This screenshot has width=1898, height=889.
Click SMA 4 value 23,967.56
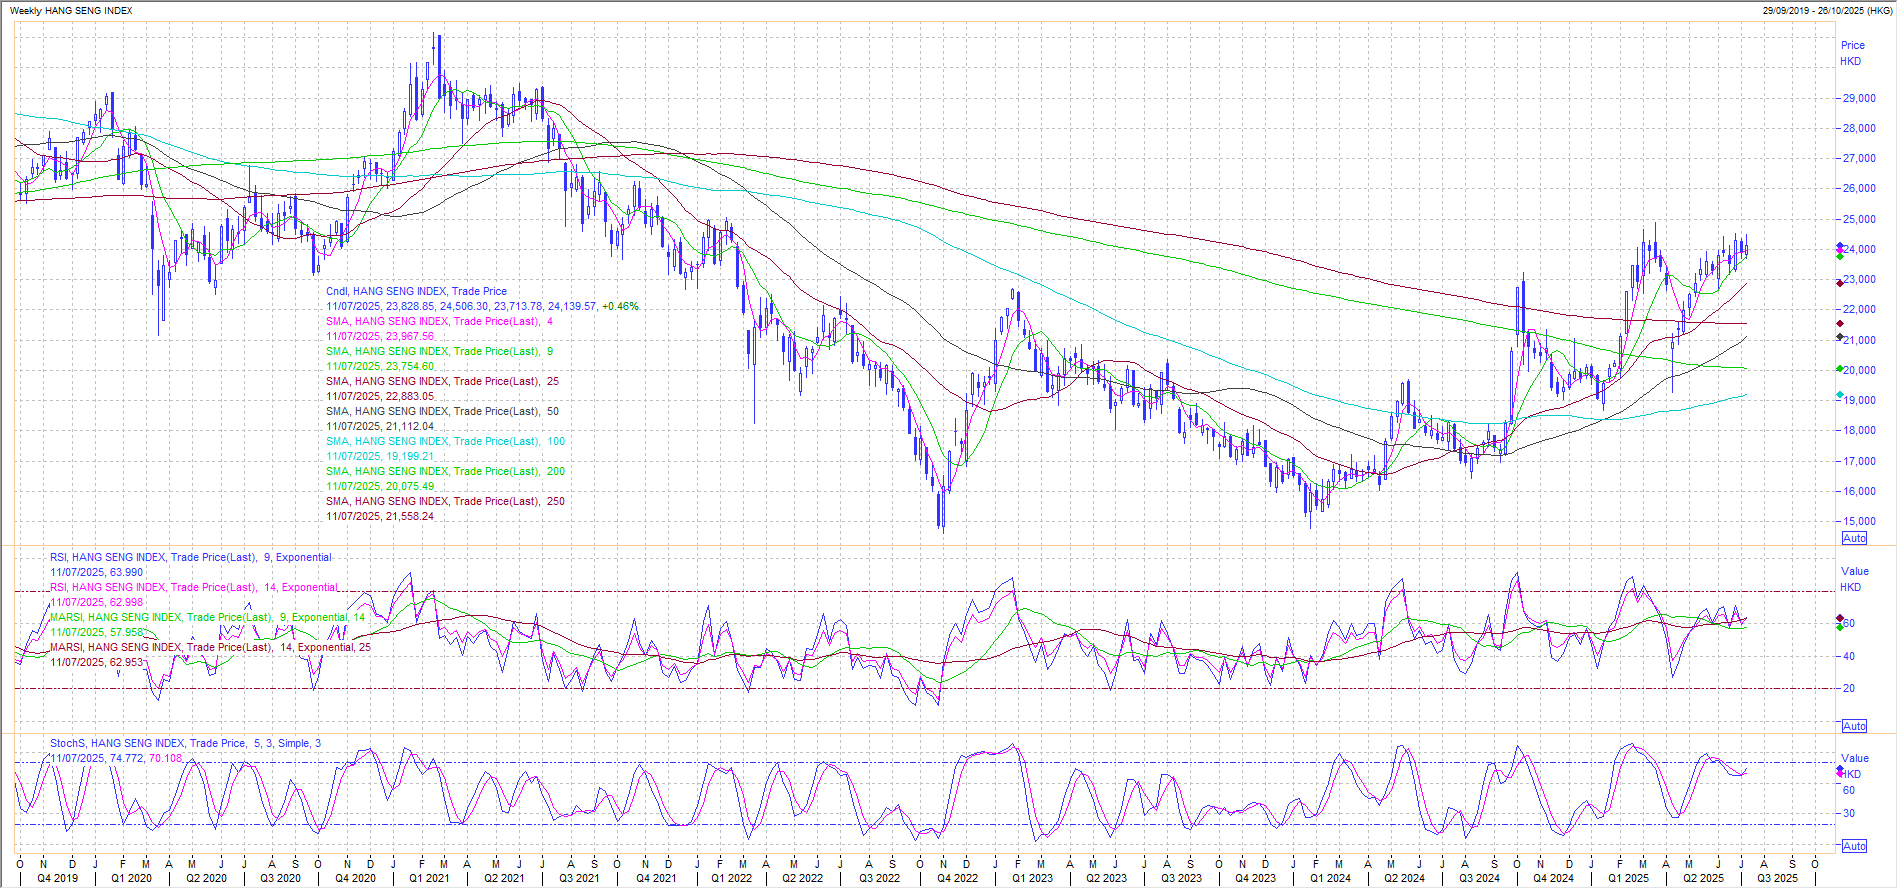380,337
